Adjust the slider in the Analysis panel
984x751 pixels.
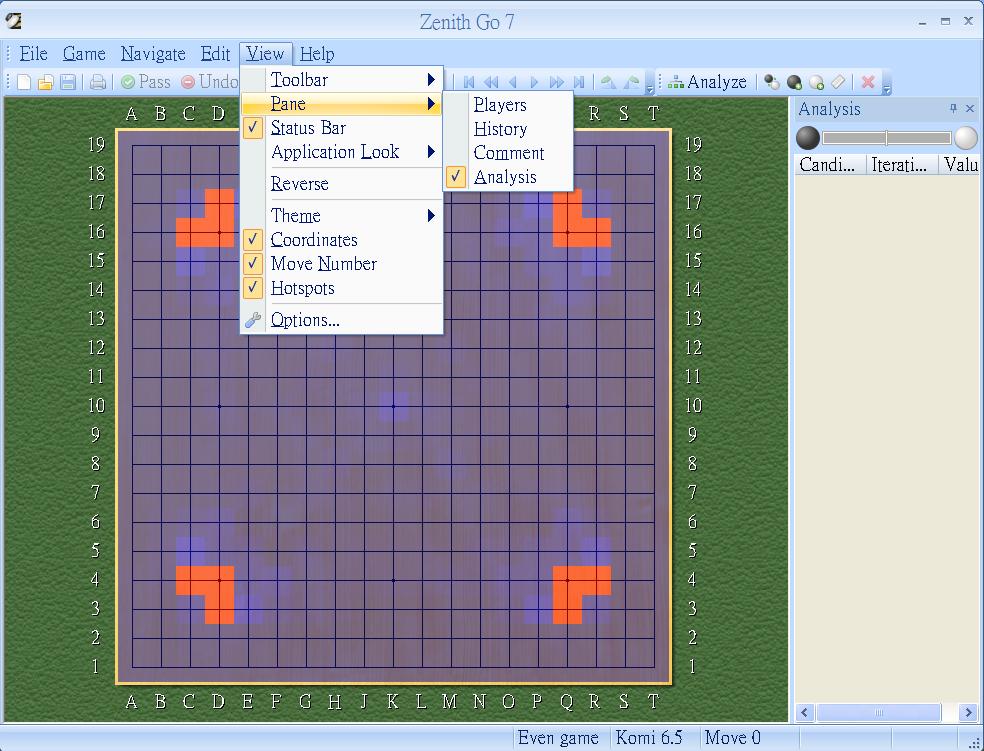885,138
